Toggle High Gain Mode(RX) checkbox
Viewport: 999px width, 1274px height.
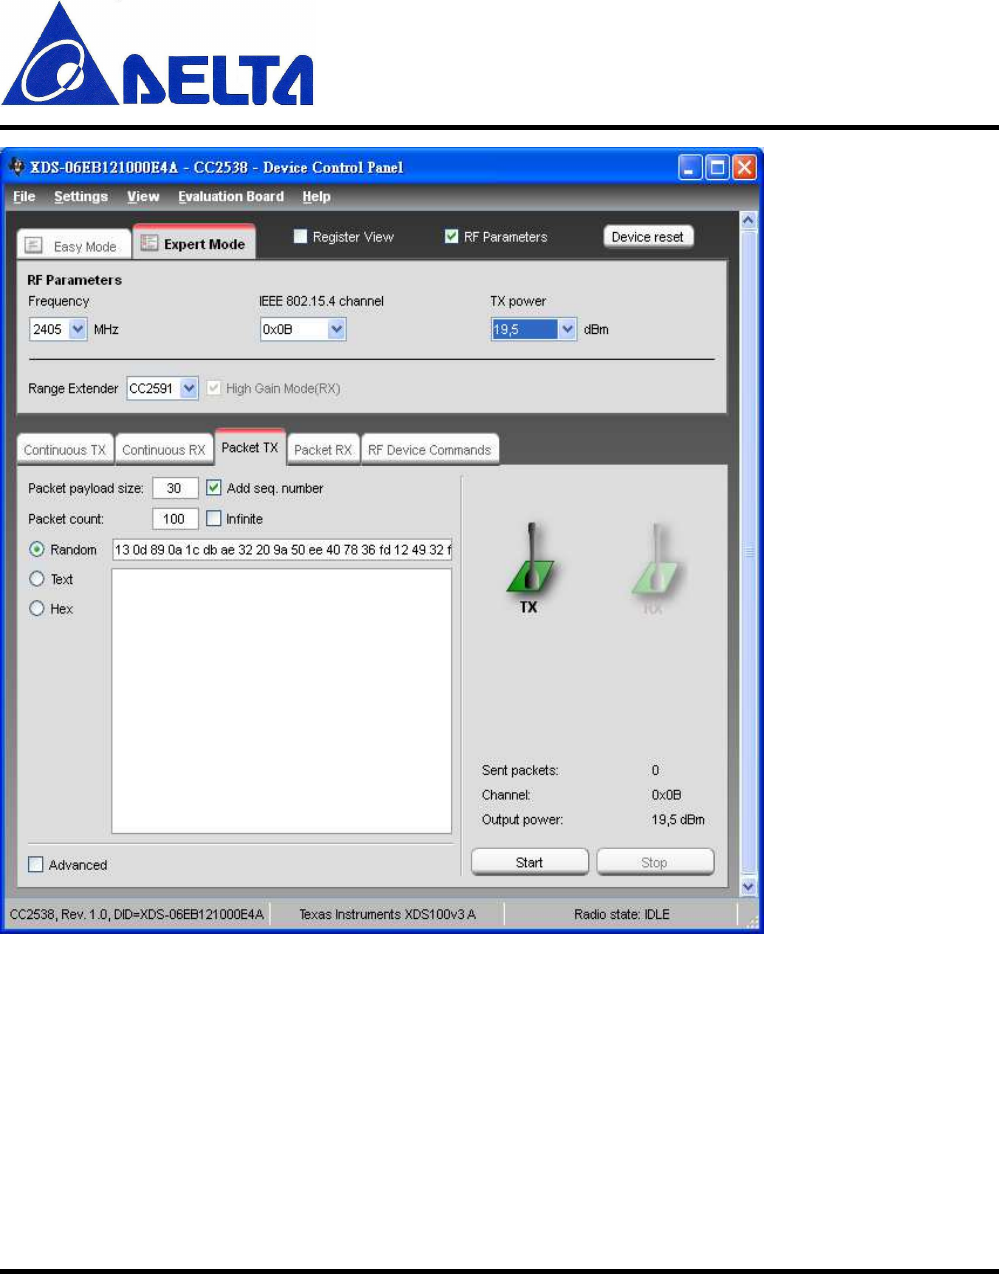(214, 388)
